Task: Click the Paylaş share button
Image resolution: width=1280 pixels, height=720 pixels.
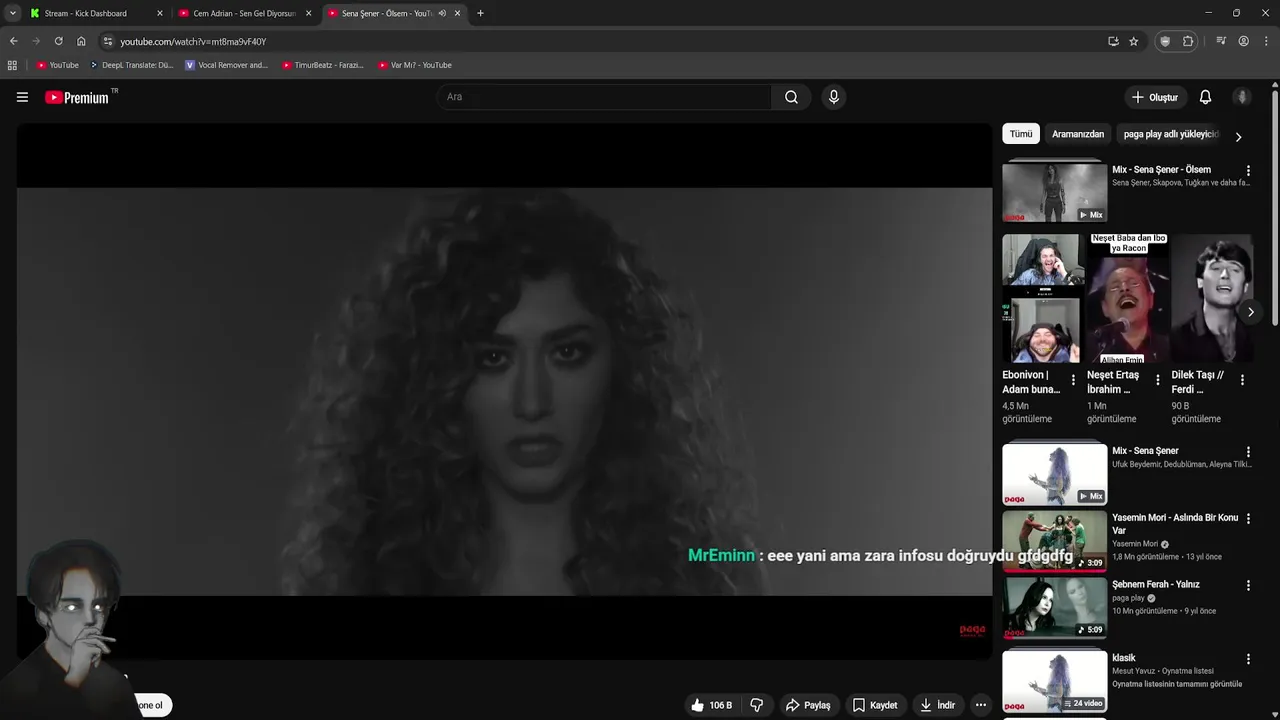Action: tap(808, 705)
